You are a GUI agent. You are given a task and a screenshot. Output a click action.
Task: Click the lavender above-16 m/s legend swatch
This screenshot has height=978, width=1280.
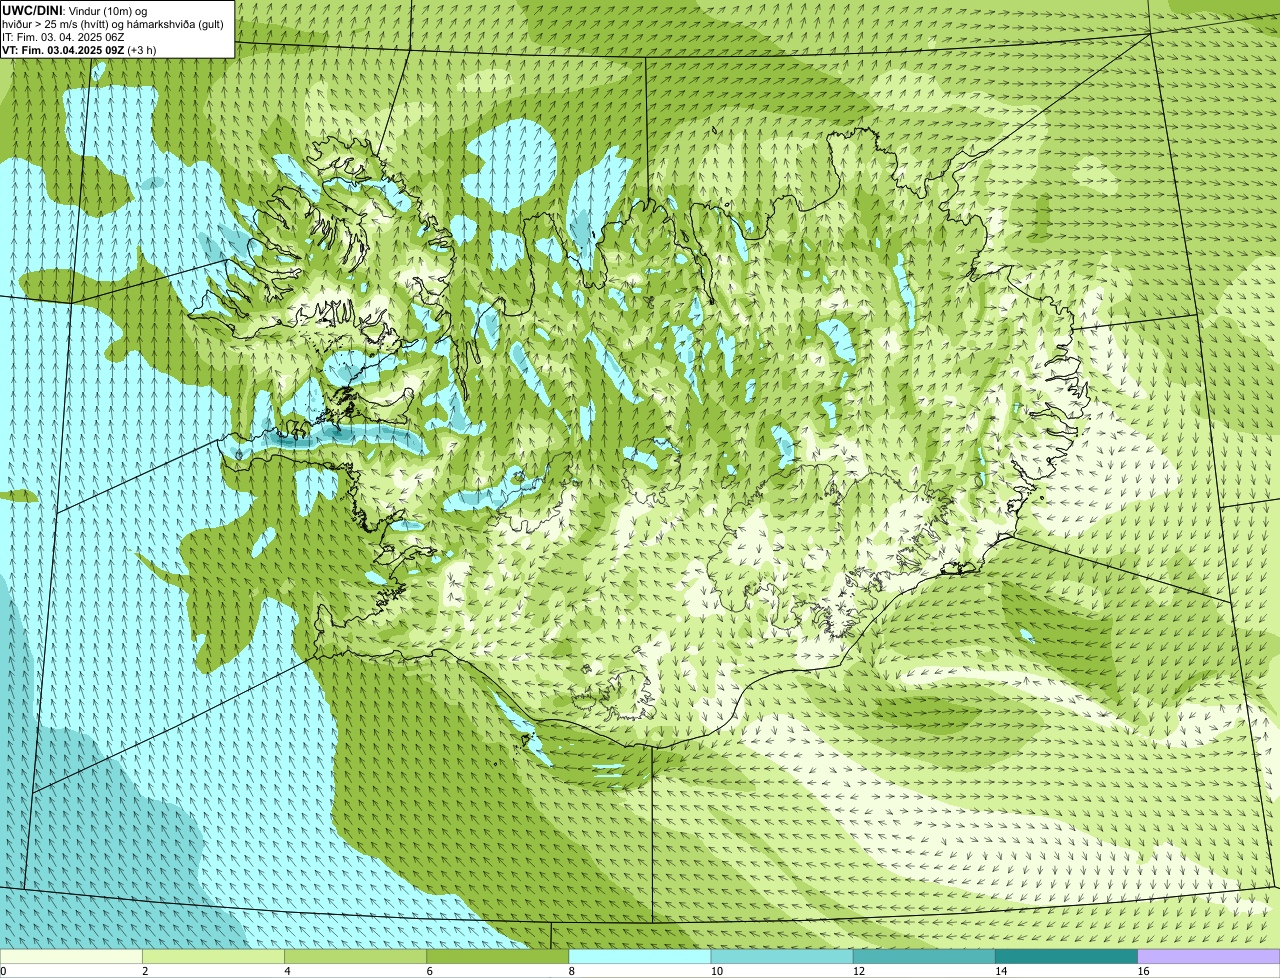click(1209, 957)
